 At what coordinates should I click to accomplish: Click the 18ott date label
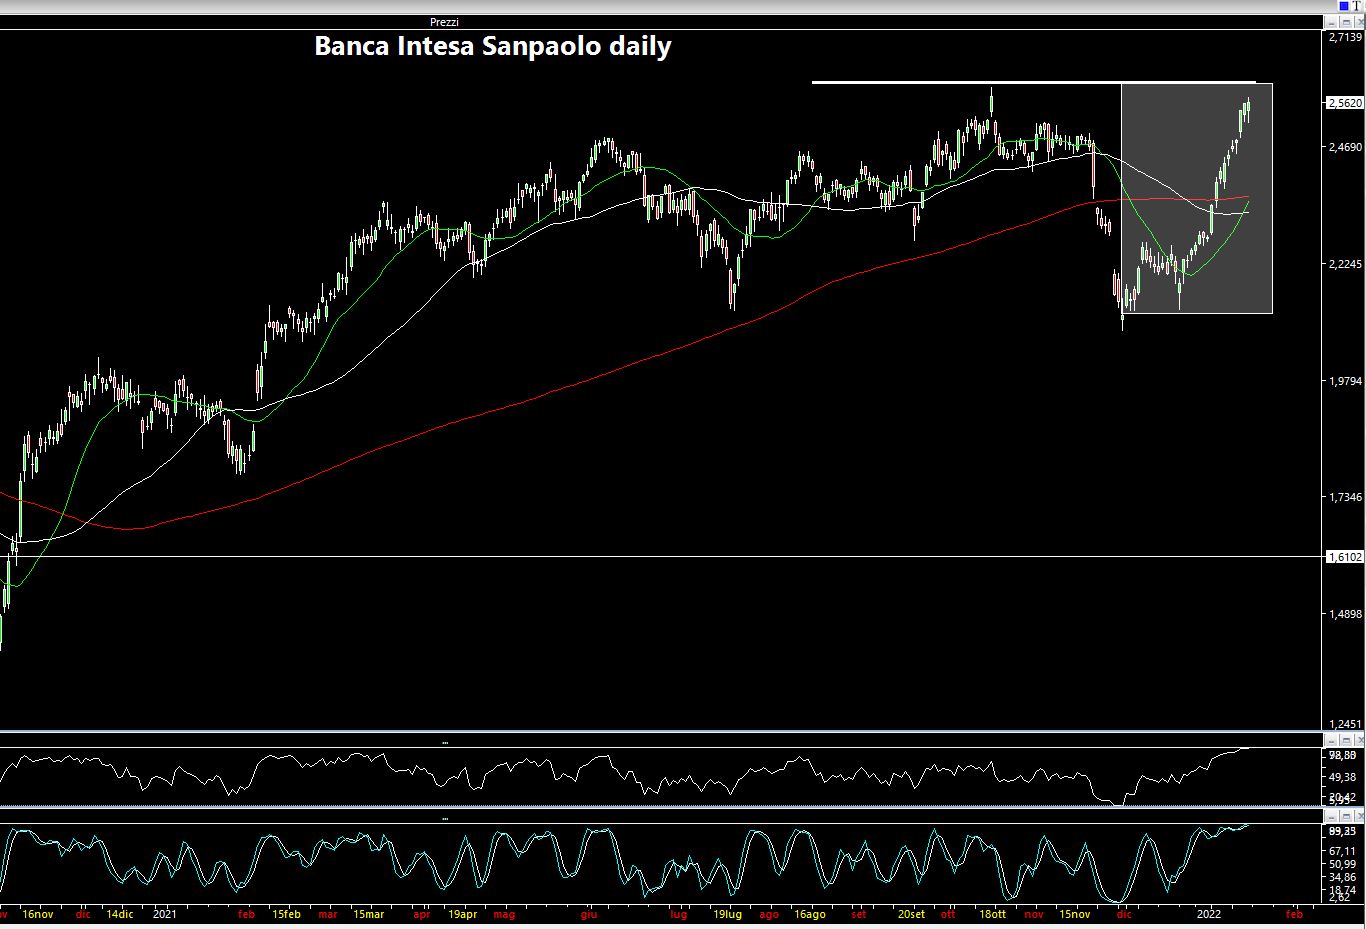(993, 914)
